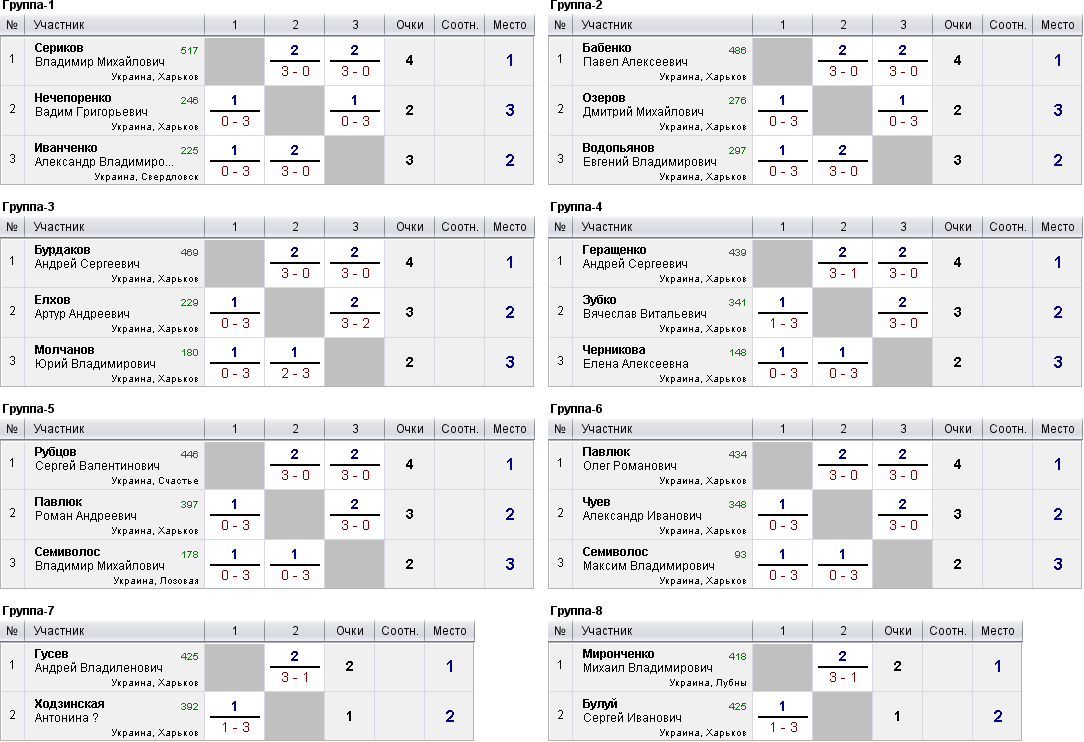Click player name Бабенко Павел Алексеевич
This screenshot has height=742, width=1084.
[635, 55]
